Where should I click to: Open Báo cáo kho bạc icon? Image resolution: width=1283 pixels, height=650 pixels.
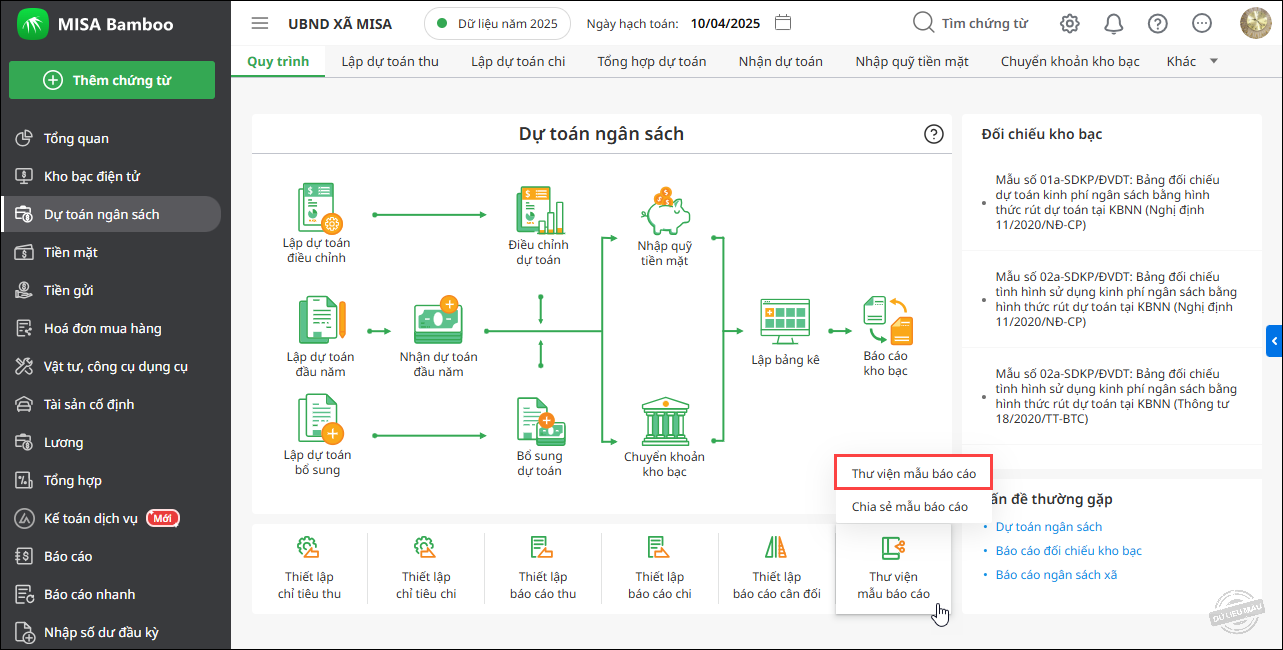[886, 320]
